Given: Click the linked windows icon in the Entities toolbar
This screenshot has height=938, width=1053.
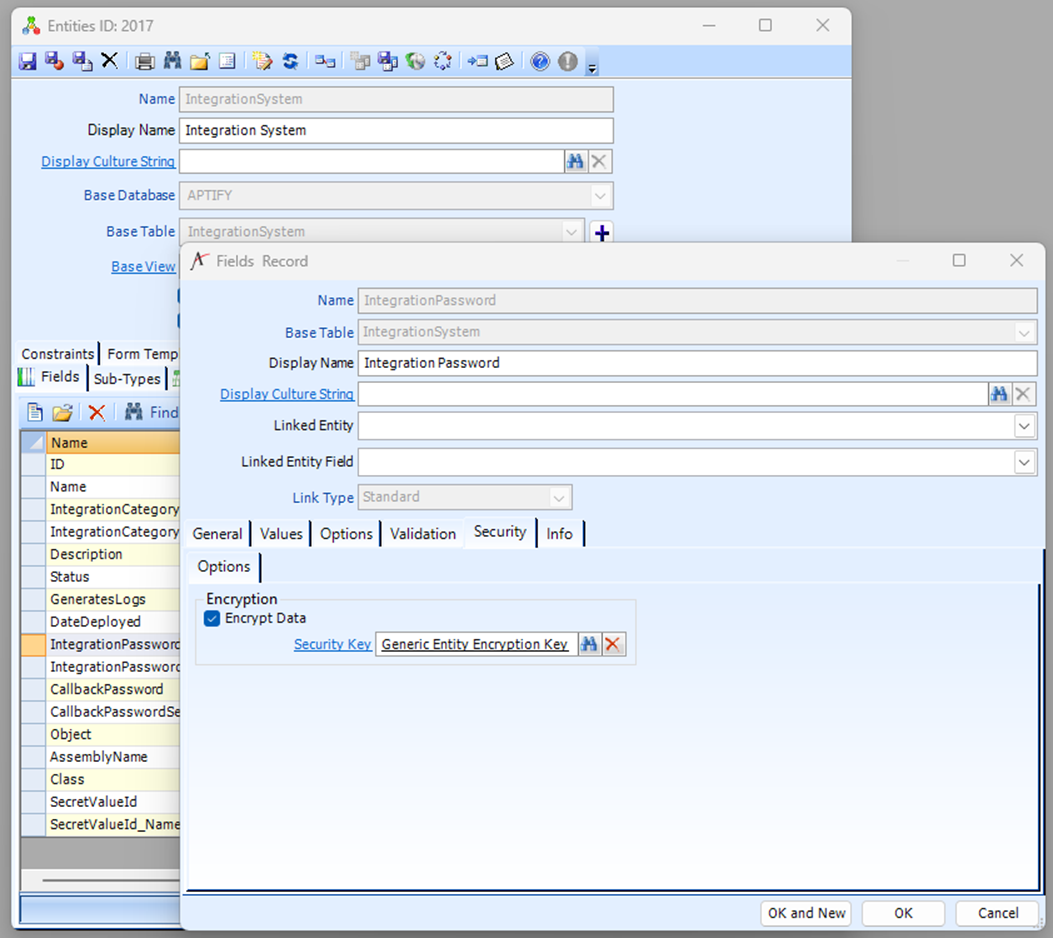Looking at the screenshot, I should (x=326, y=62).
